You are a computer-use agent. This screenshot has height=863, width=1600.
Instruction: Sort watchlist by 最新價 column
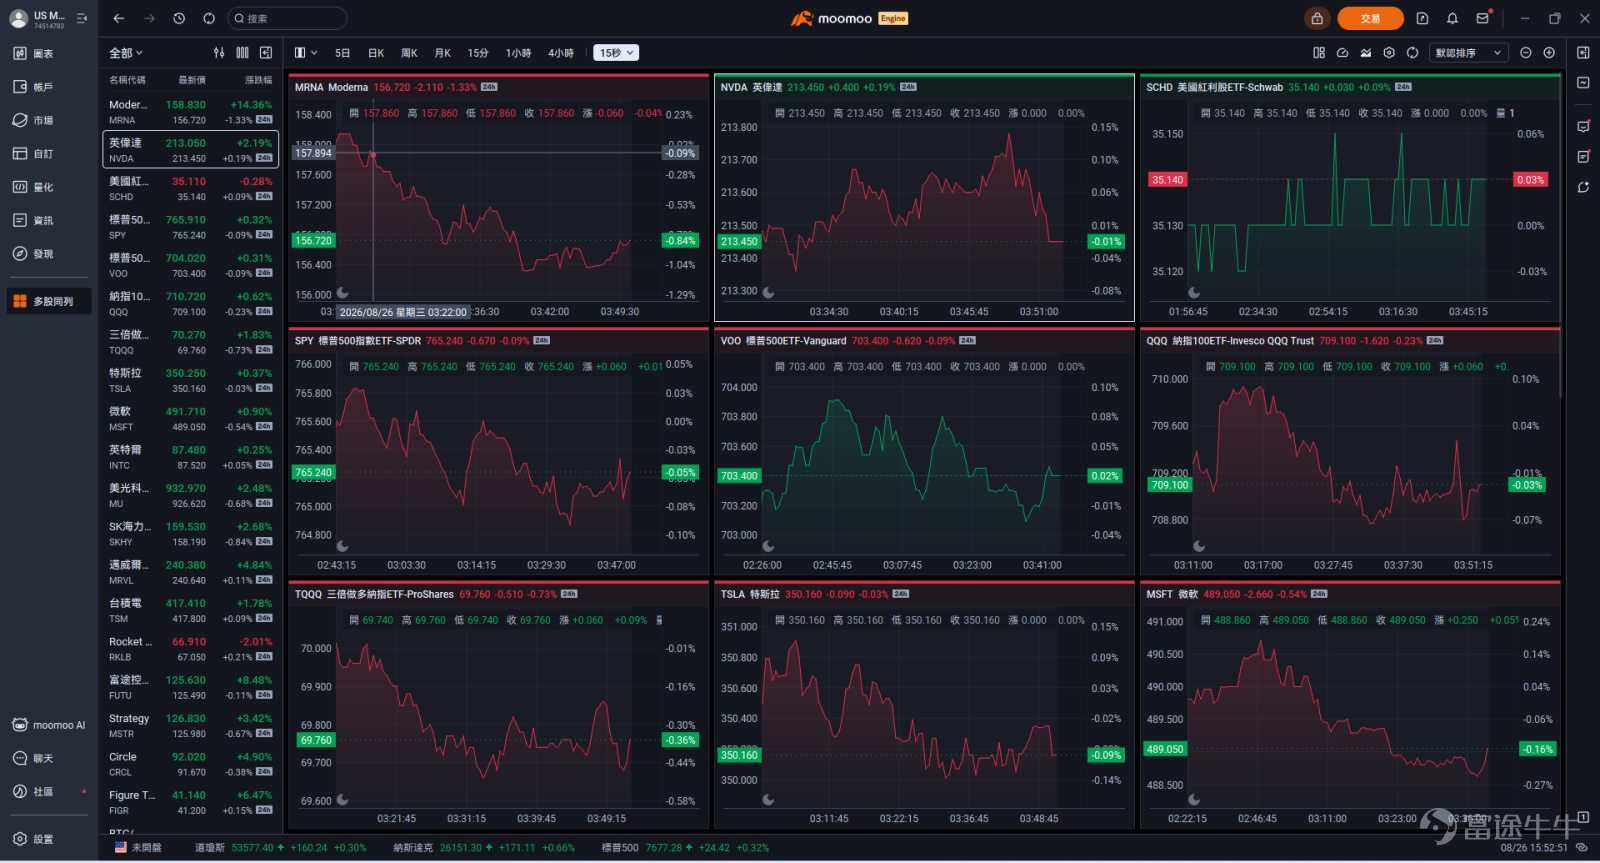(192, 80)
